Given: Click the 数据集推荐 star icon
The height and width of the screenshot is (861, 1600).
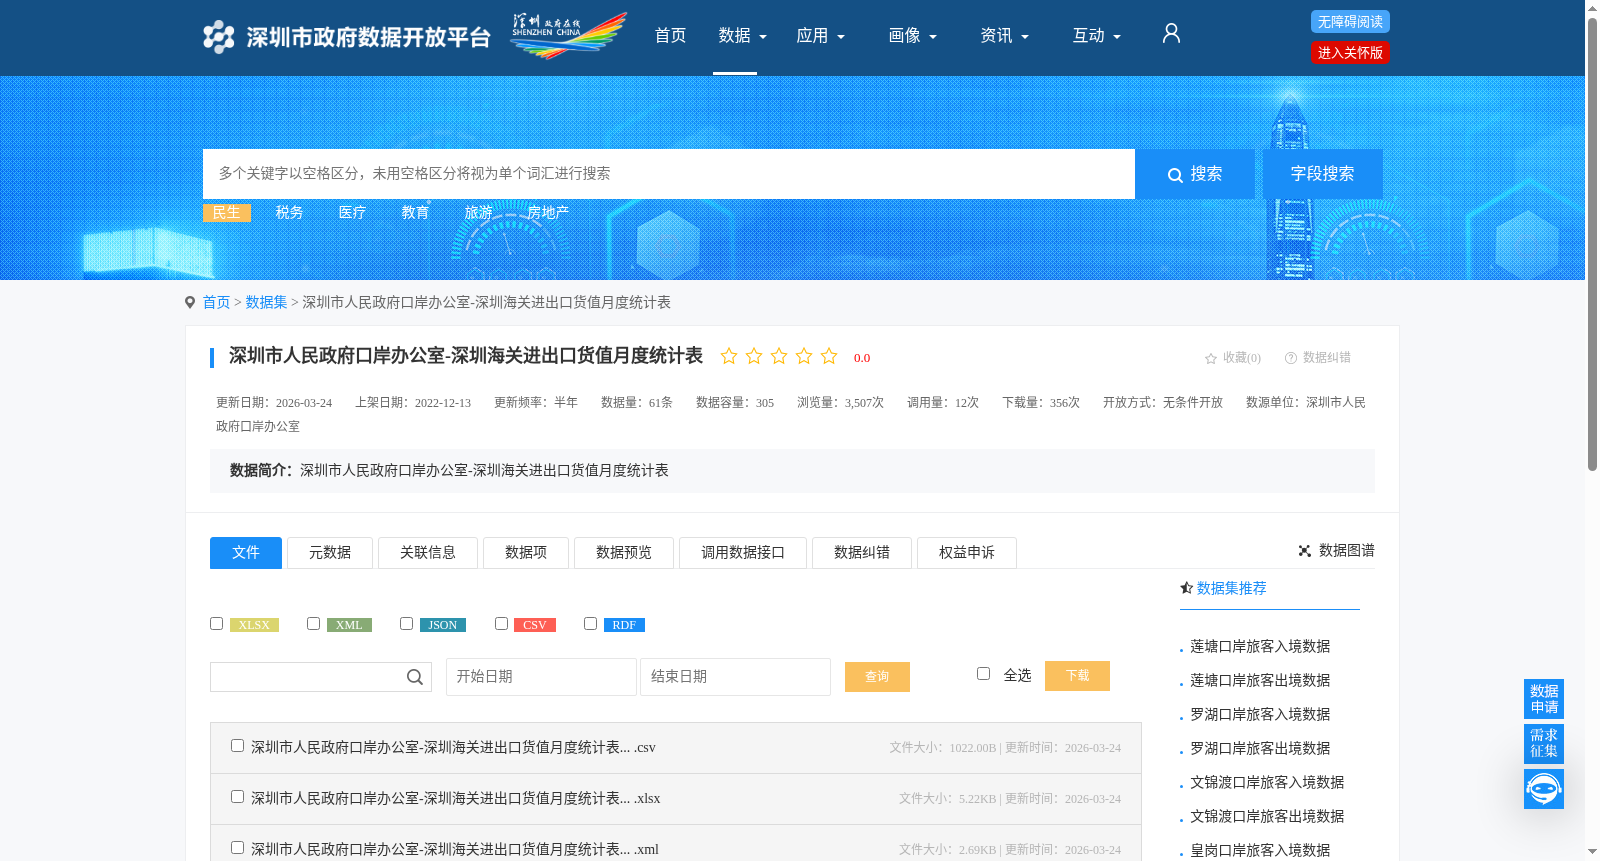Looking at the screenshot, I should point(1186,588).
